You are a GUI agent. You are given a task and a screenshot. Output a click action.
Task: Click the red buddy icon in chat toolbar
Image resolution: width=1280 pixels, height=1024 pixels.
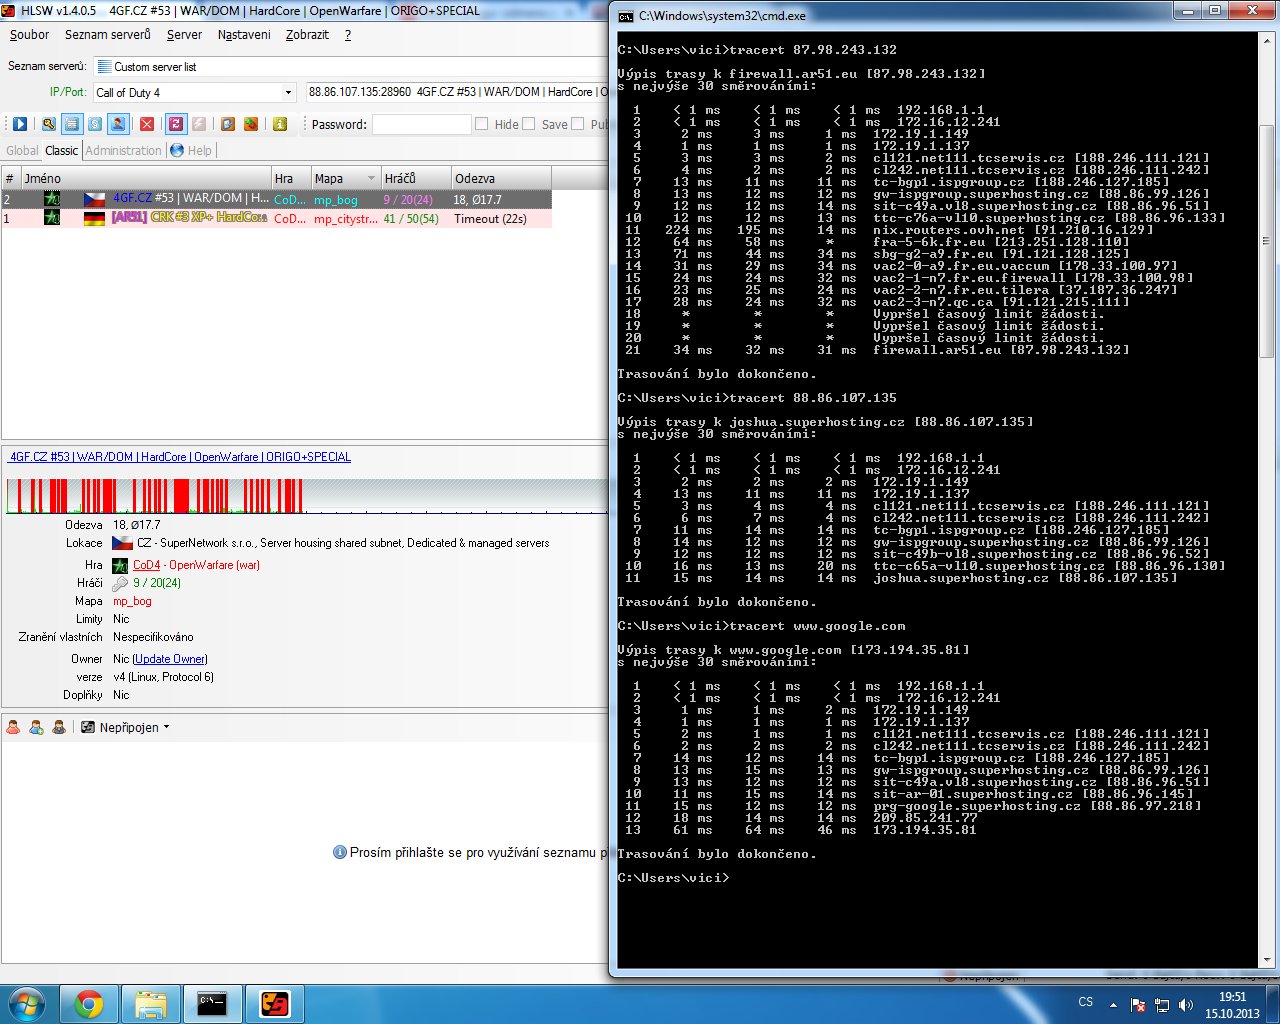click(13, 727)
